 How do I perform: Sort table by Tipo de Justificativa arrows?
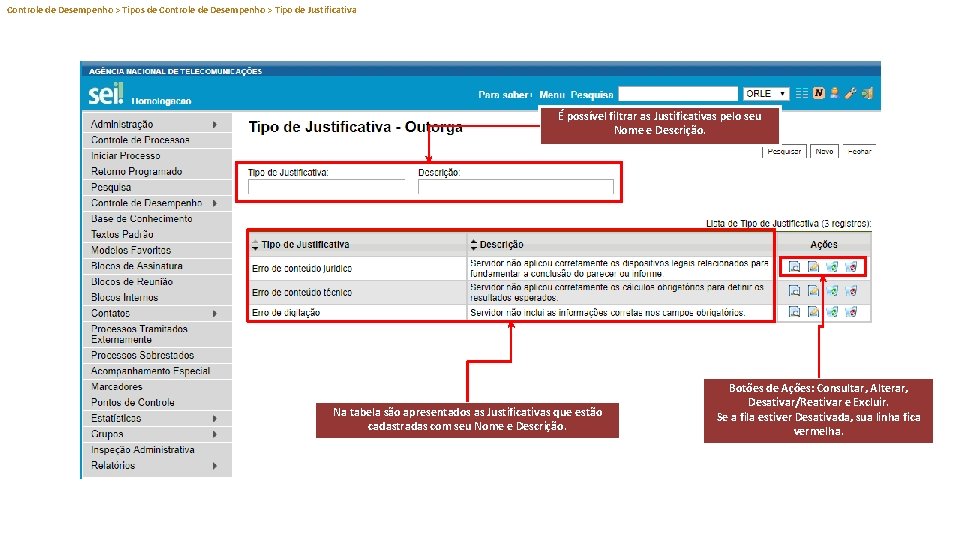click(x=255, y=245)
